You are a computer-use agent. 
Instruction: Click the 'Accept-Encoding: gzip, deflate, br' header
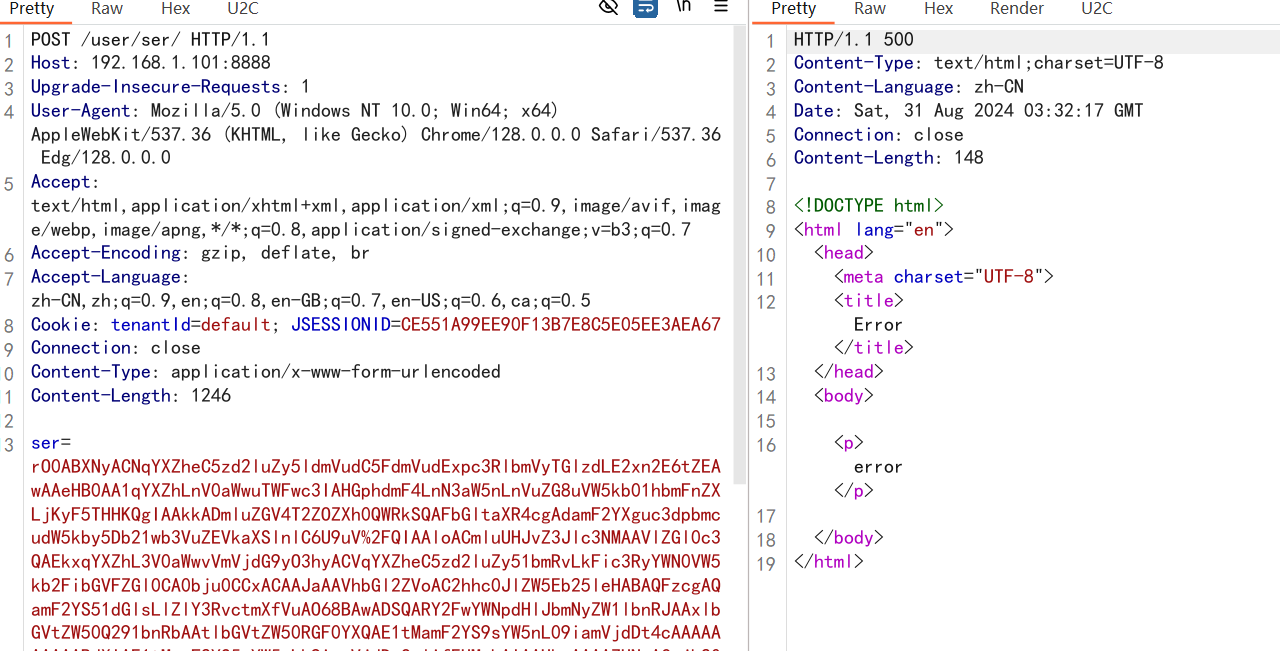200,253
